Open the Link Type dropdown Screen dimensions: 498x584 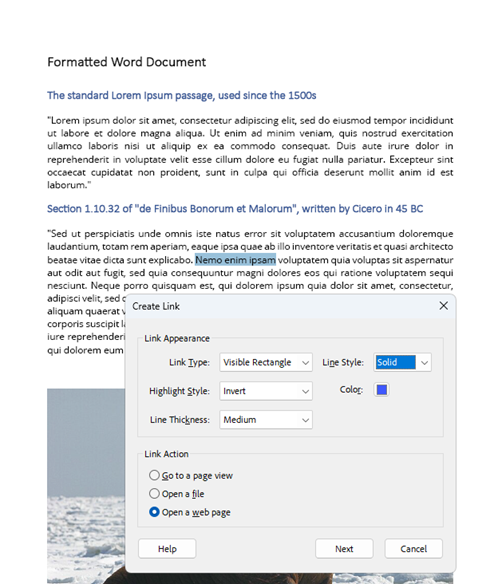click(x=266, y=362)
